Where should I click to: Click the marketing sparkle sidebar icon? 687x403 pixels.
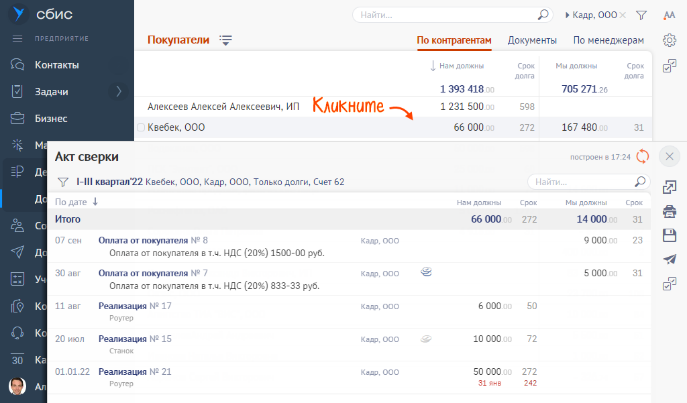point(17,145)
